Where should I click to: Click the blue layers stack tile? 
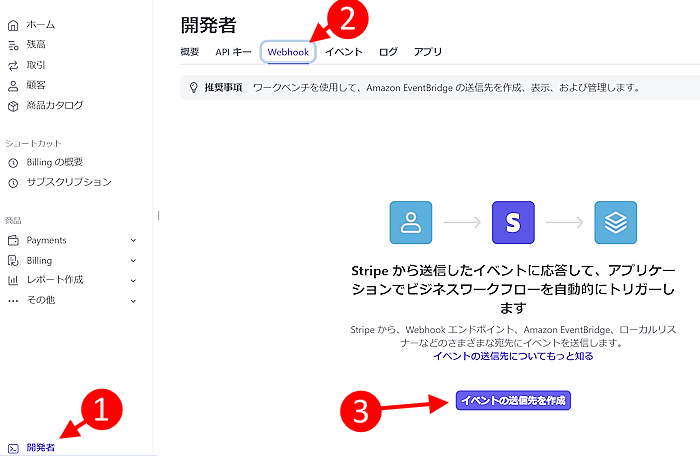pos(616,222)
